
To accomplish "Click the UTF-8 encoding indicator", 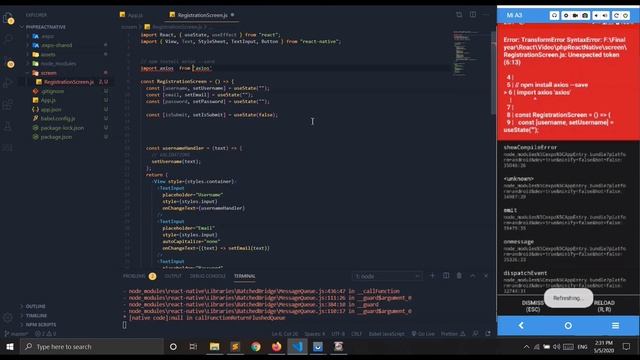I will (338, 334).
